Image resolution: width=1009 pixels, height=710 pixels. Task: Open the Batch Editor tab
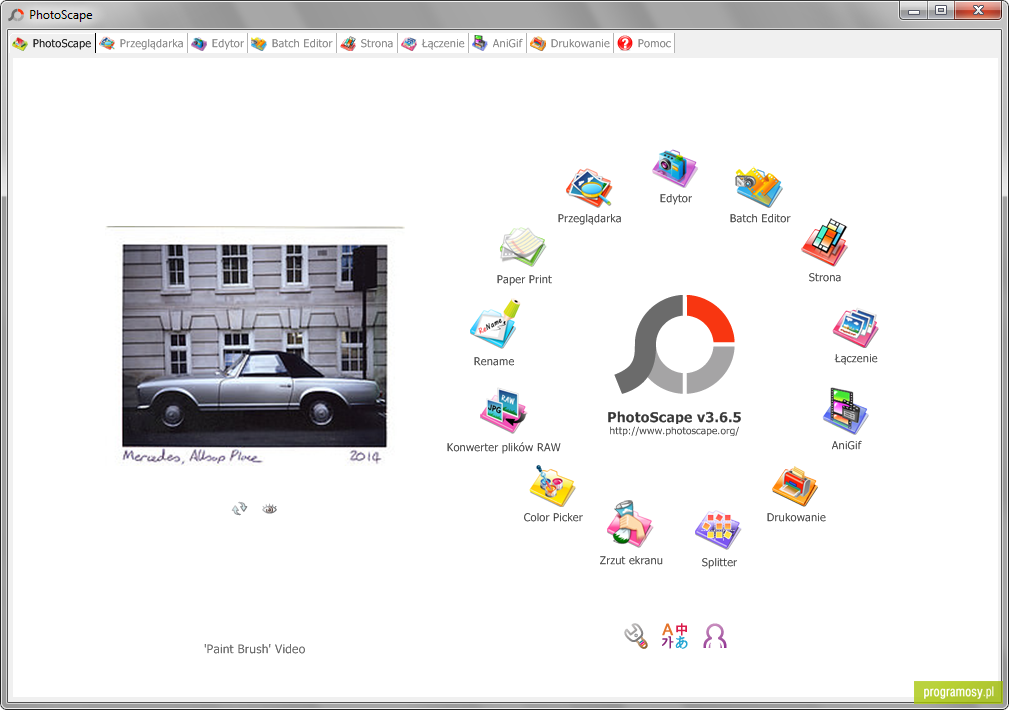(292, 43)
